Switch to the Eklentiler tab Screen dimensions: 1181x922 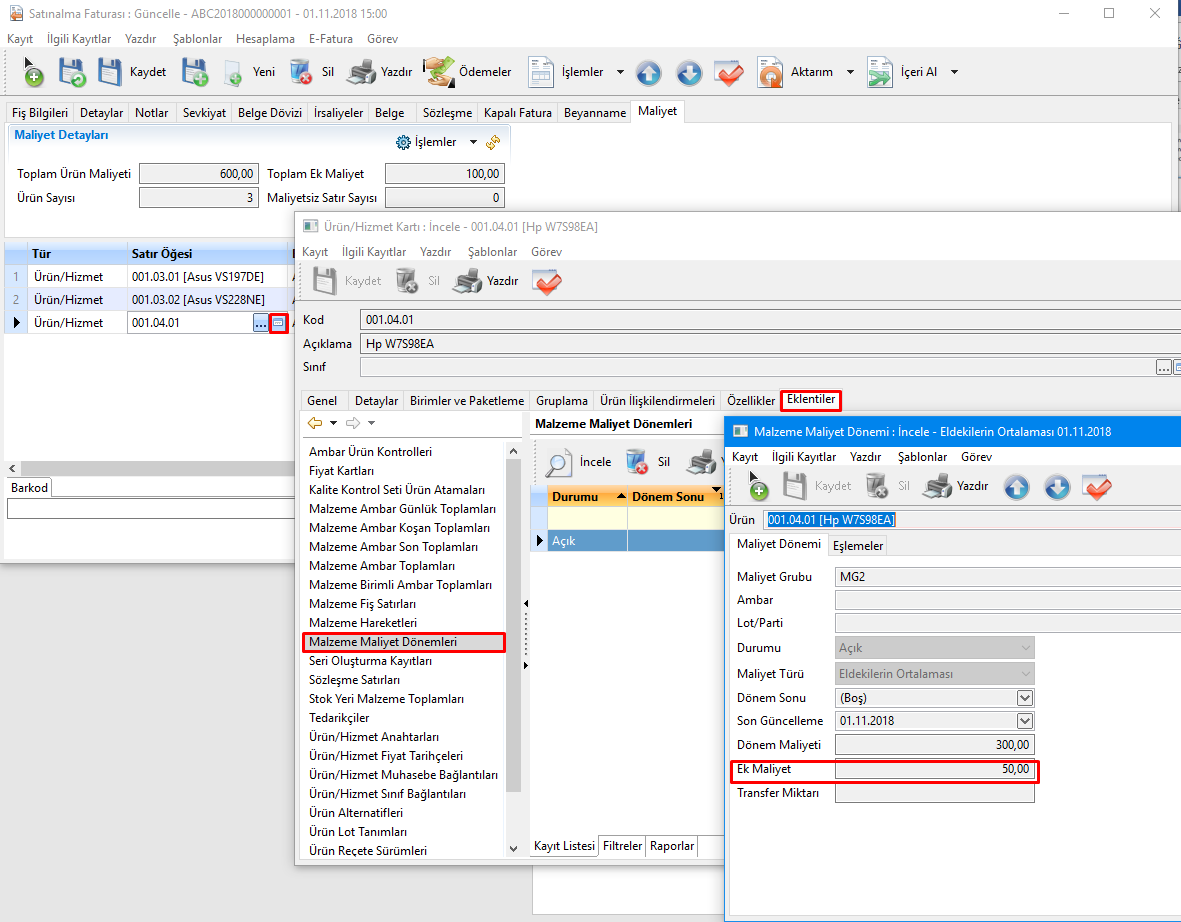pyautogui.click(x=810, y=400)
